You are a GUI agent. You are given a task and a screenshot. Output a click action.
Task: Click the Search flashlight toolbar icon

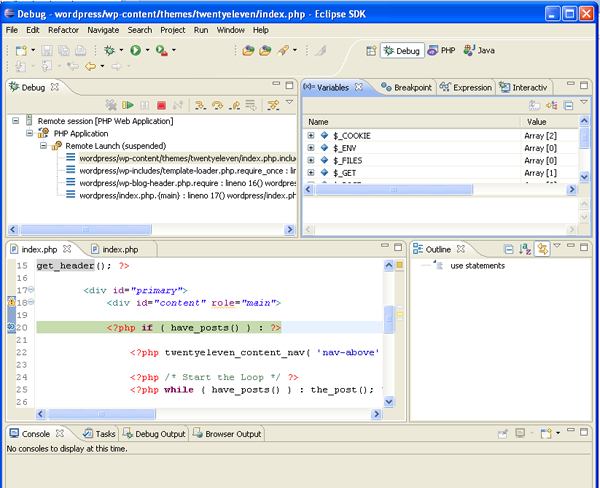point(283,50)
